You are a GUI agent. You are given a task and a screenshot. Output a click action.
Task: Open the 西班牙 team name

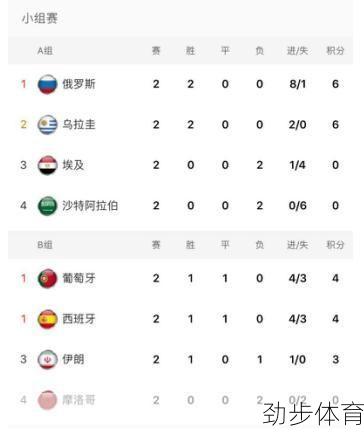click(x=79, y=319)
